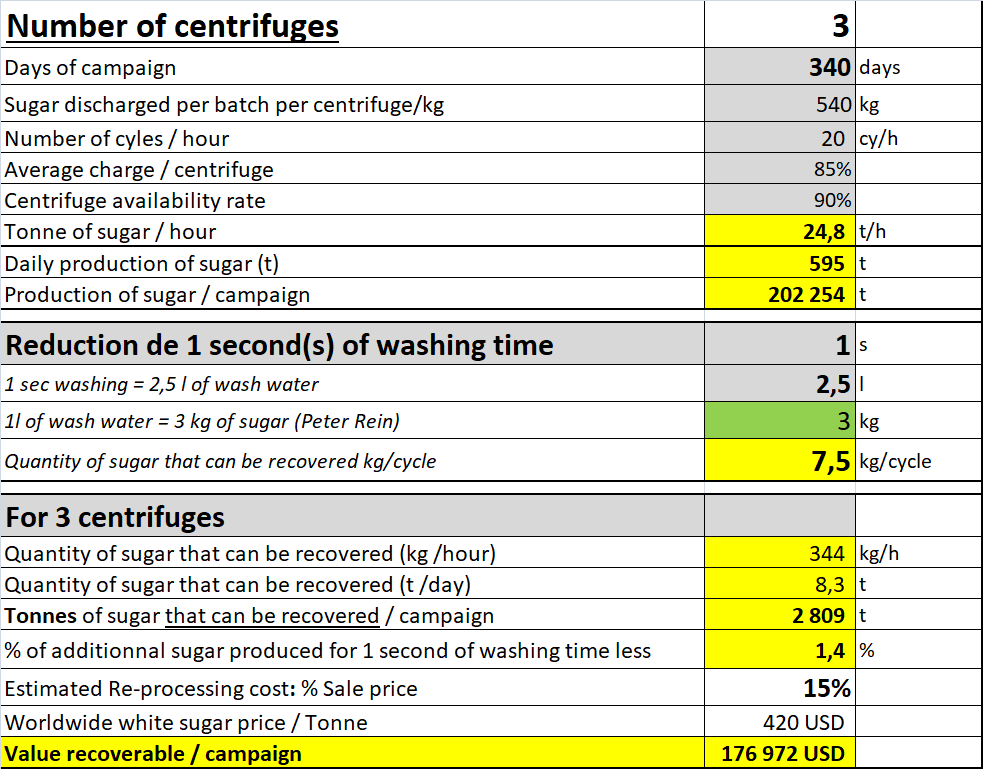Image resolution: width=983 pixels, height=769 pixels.
Task: Click the 20 cycles per hour cell
Action: point(780,138)
